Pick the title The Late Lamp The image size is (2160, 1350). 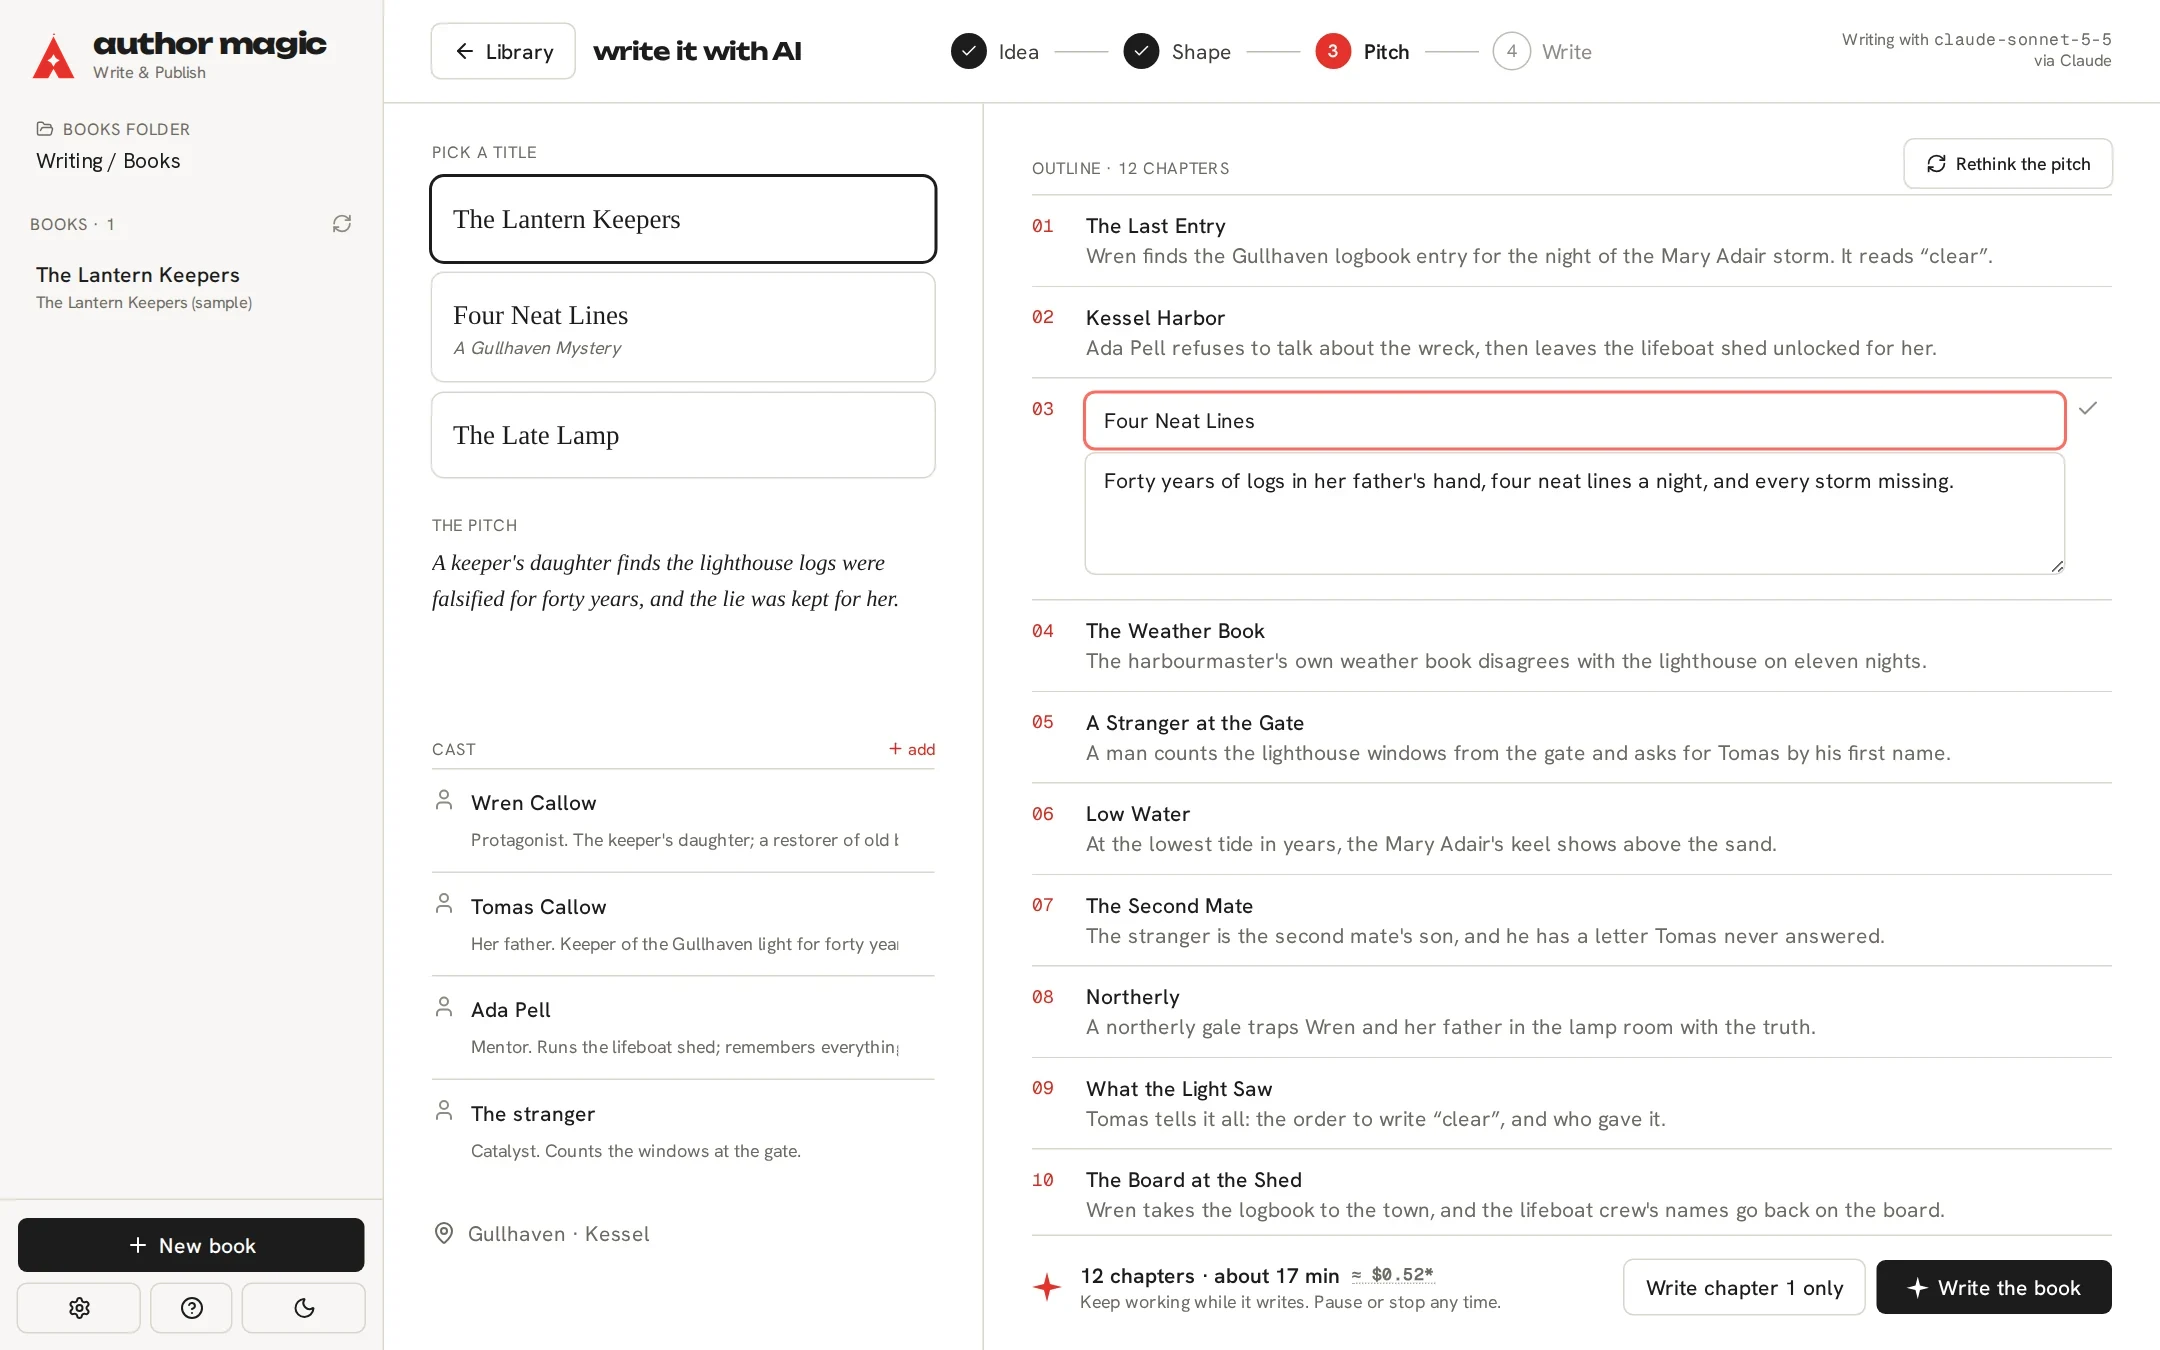[683, 435]
